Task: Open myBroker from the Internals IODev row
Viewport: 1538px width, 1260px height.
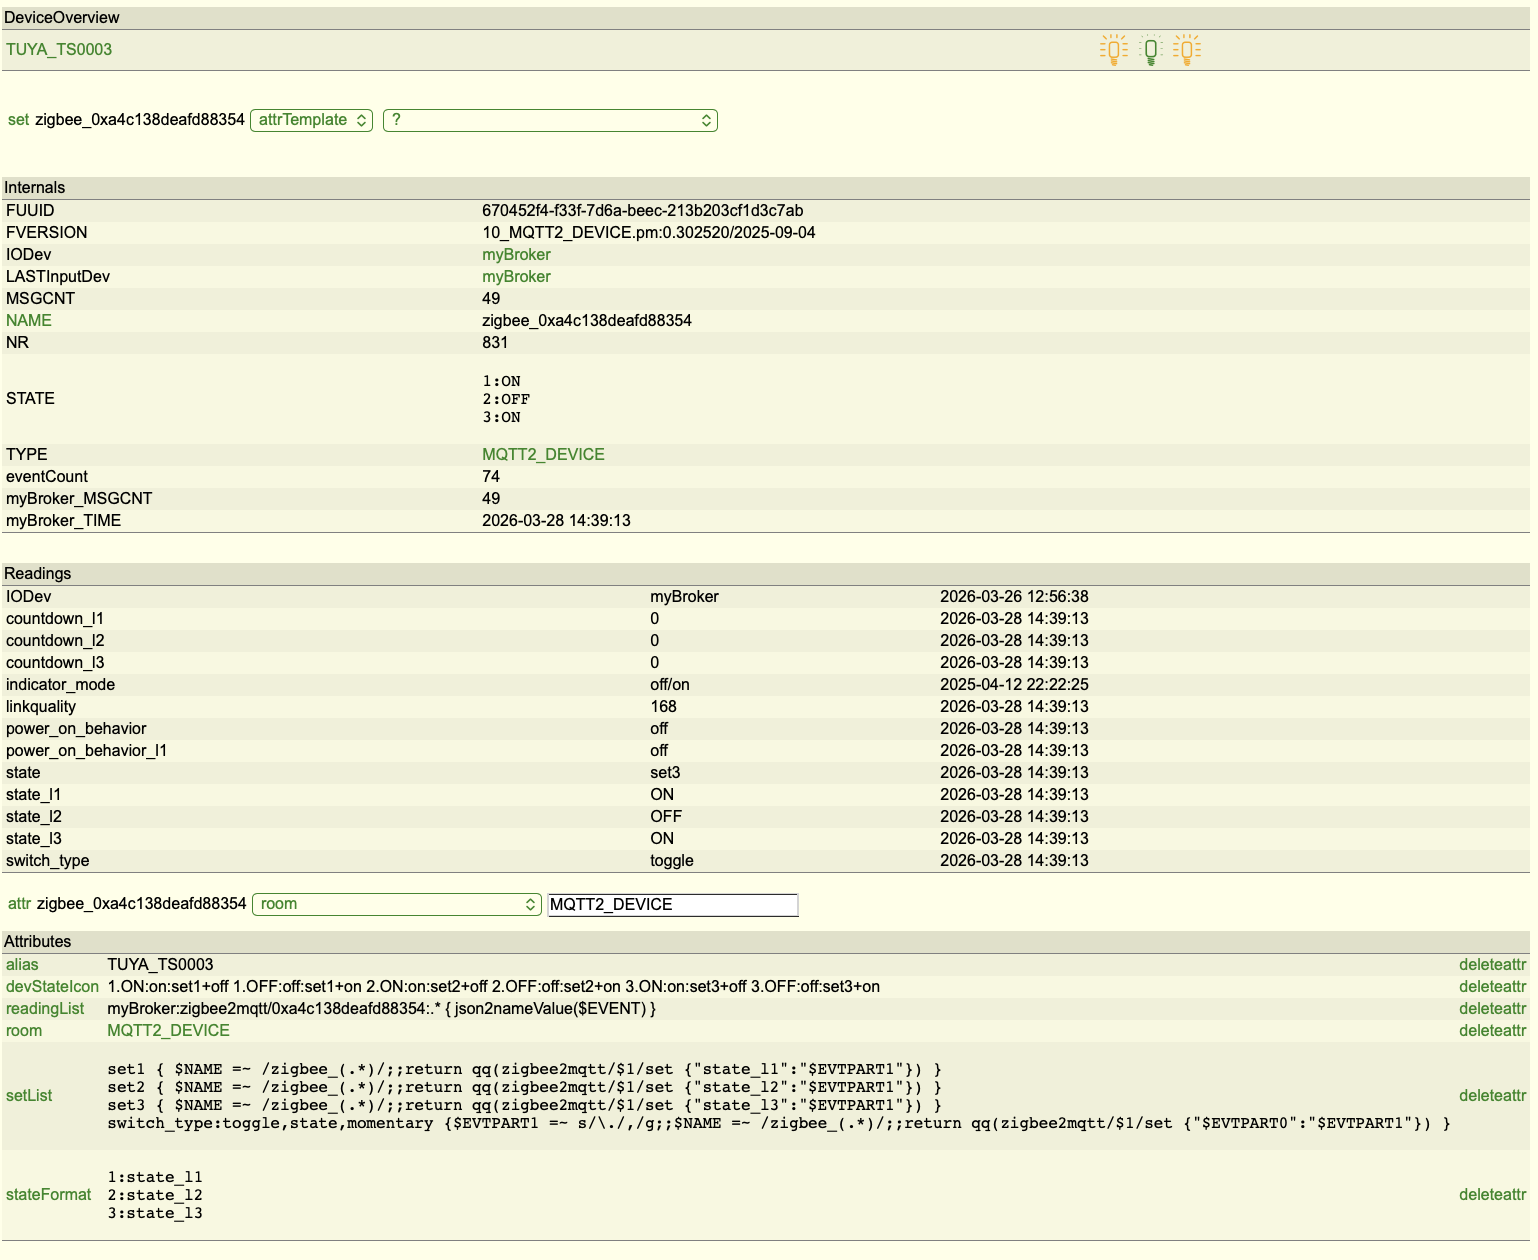Action: coord(516,255)
